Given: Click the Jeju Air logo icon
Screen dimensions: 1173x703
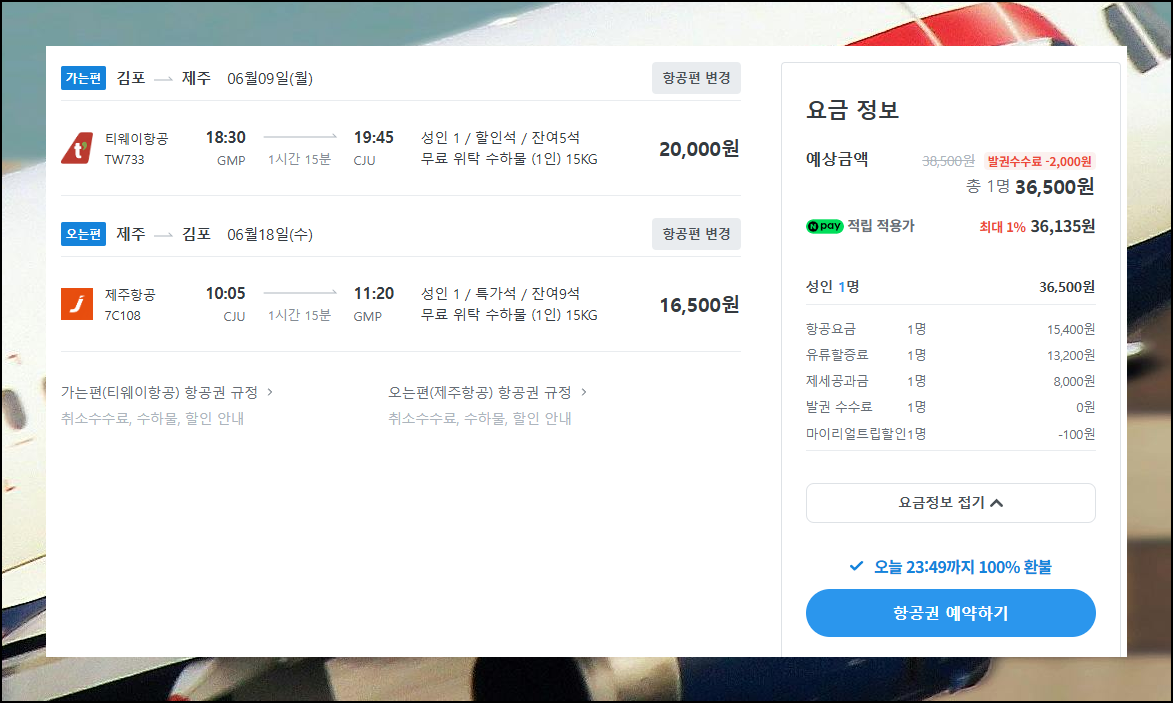Looking at the screenshot, I should [x=77, y=304].
